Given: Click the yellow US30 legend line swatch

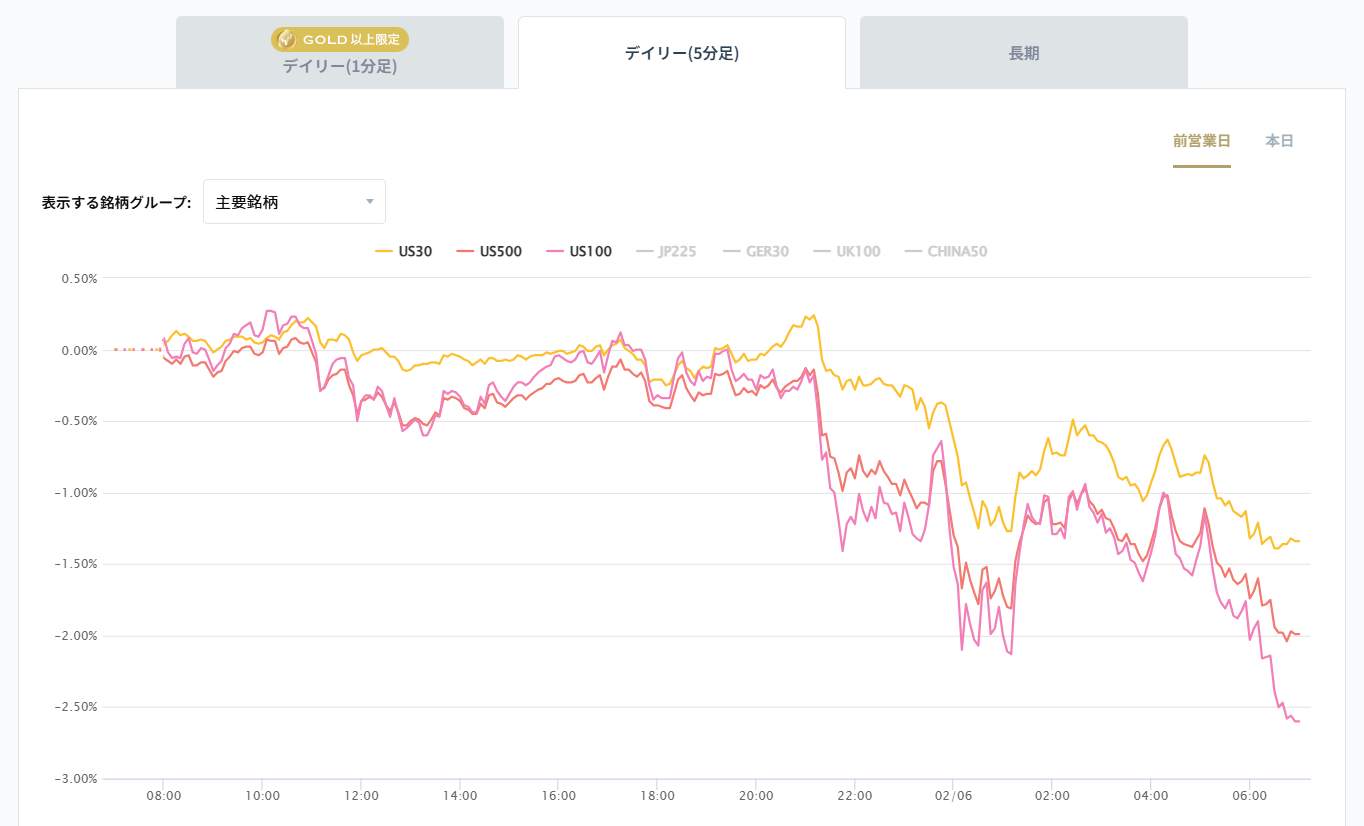Looking at the screenshot, I should click(384, 252).
